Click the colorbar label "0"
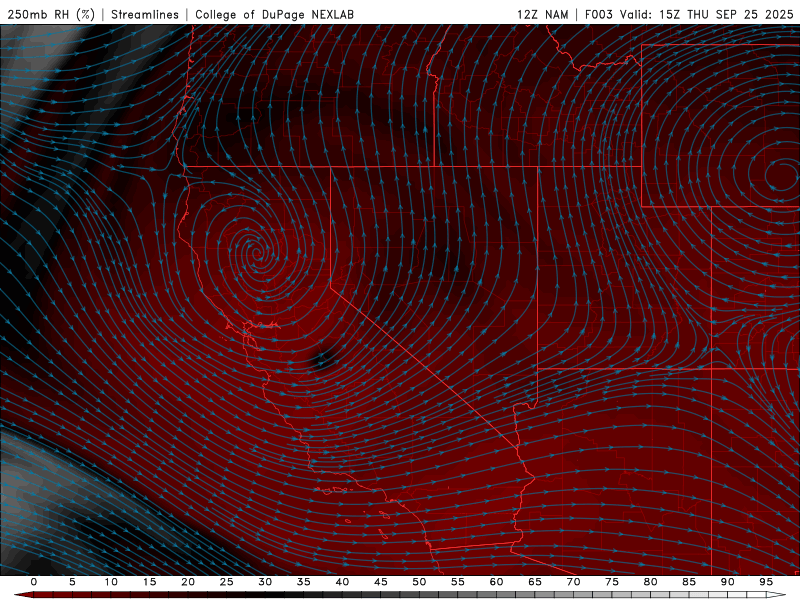Image resolution: width=800 pixels, height=600 pixels. point(34,582)
